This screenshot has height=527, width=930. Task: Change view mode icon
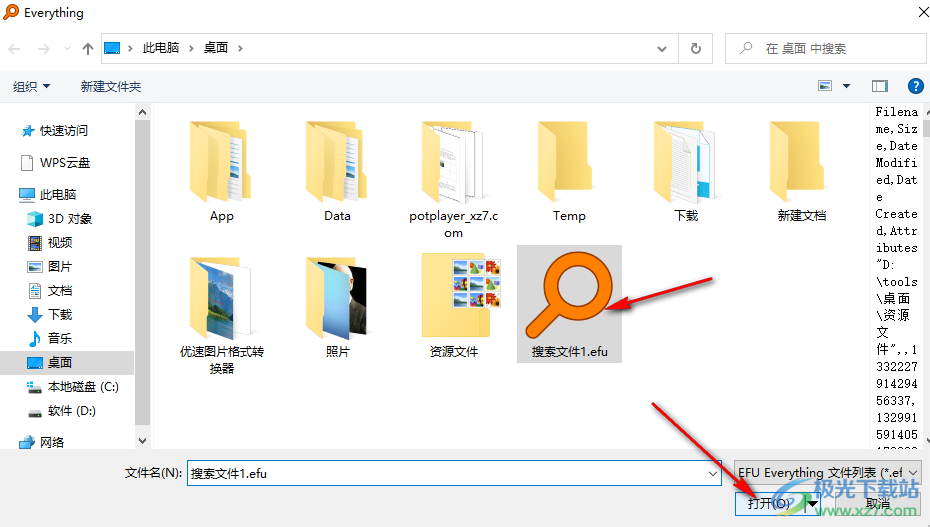(x=825, y=86)
